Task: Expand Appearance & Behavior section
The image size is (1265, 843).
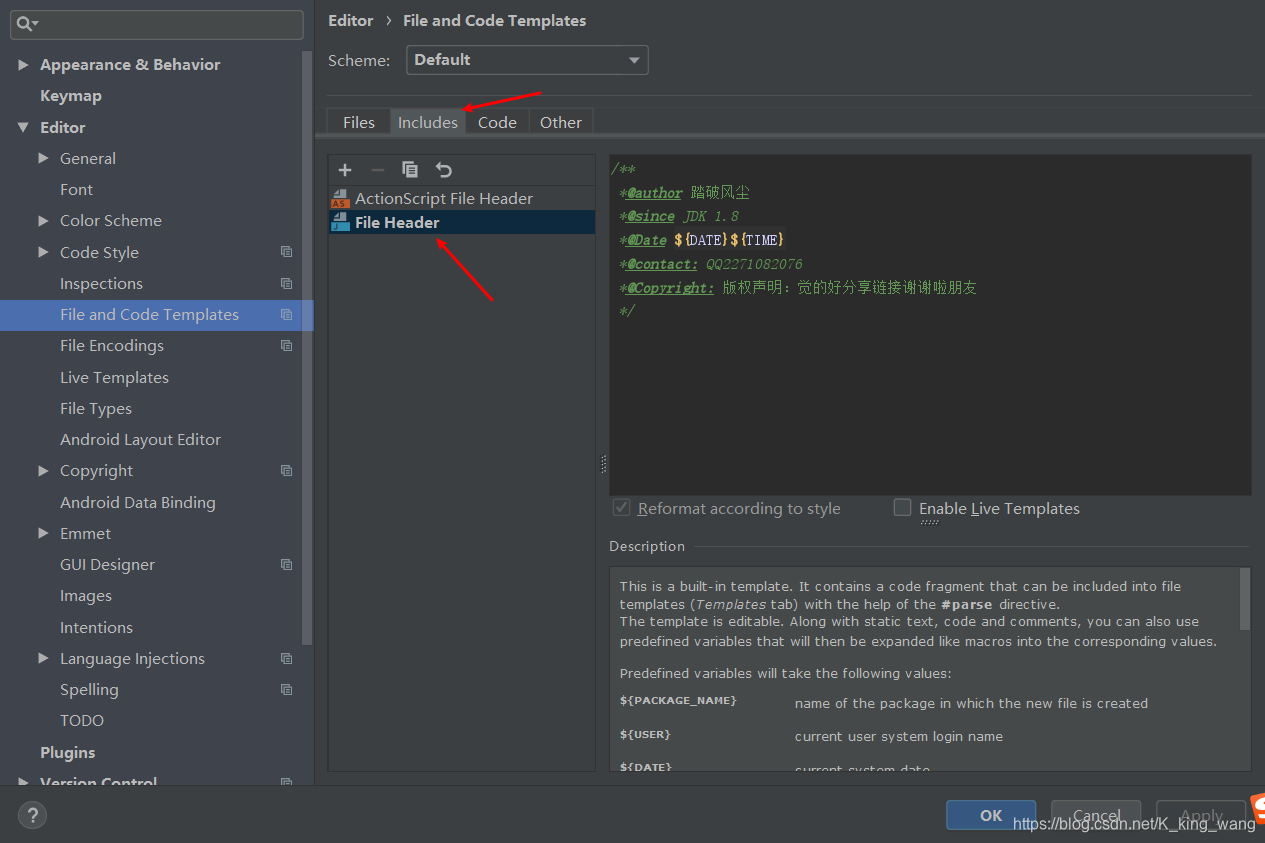Action: tap(23, 64)
